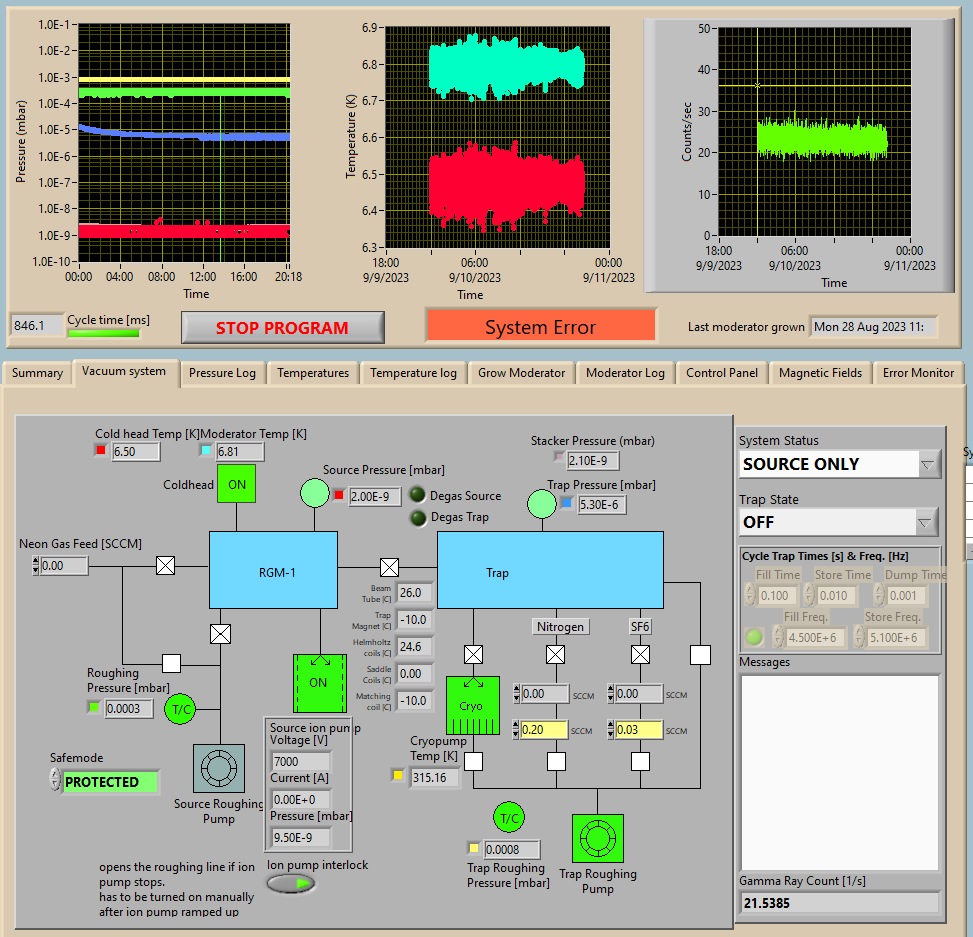Image resolution: width=973 pixels, height=937 pixels.
Task: Click the Neon Gas Feed valve icon
Action: (166, 566)
